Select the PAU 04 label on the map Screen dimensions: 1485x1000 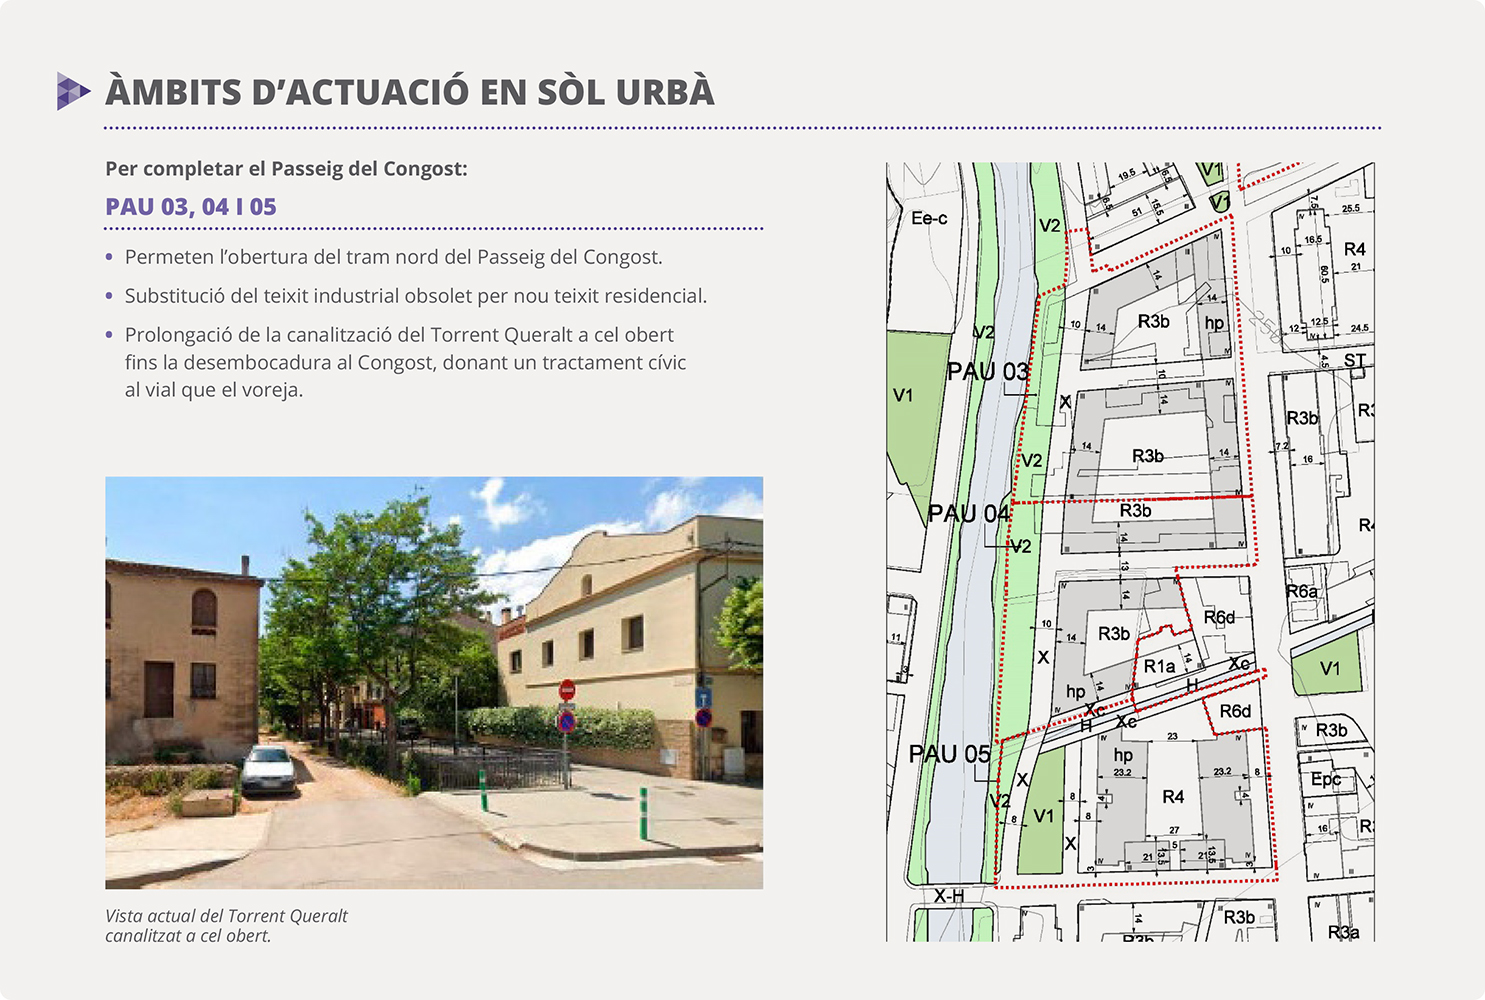tap(968, 514)
